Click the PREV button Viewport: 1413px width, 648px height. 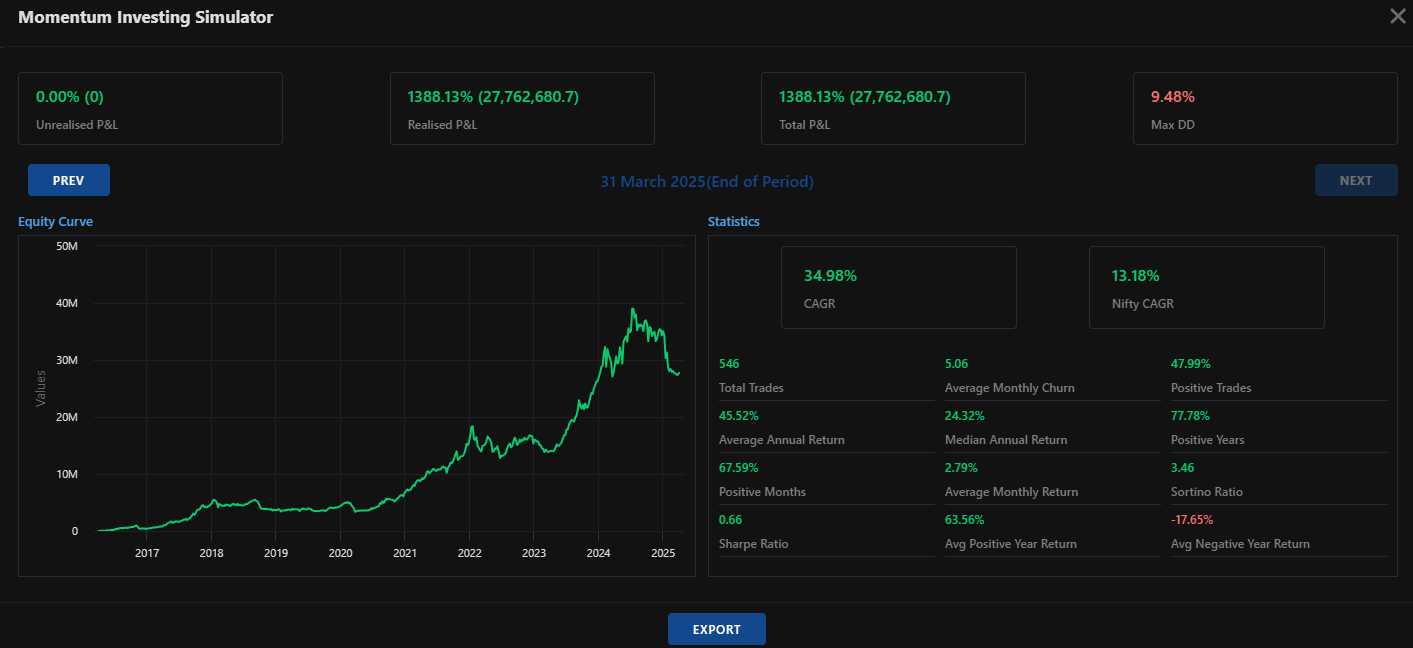(x=69, y=180)
